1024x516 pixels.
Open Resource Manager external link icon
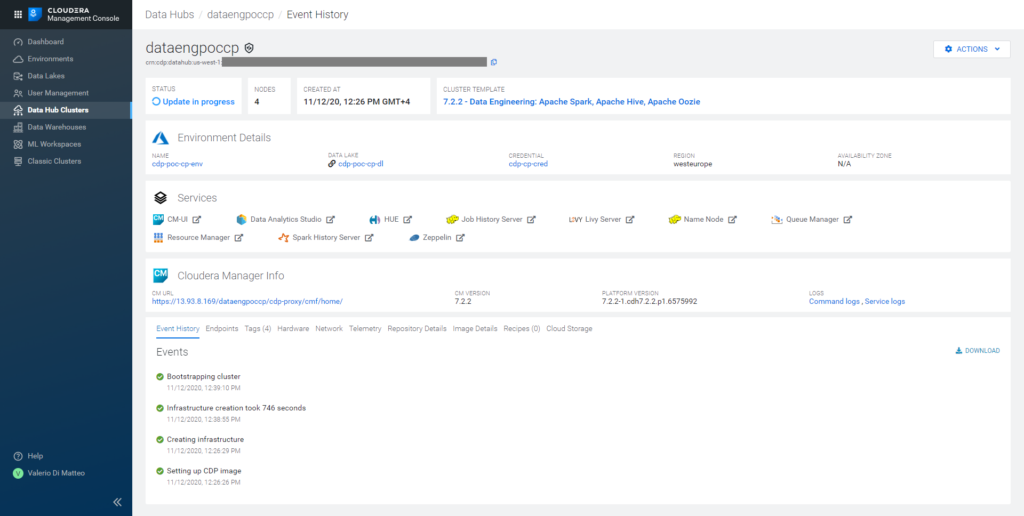click(239, 238)
